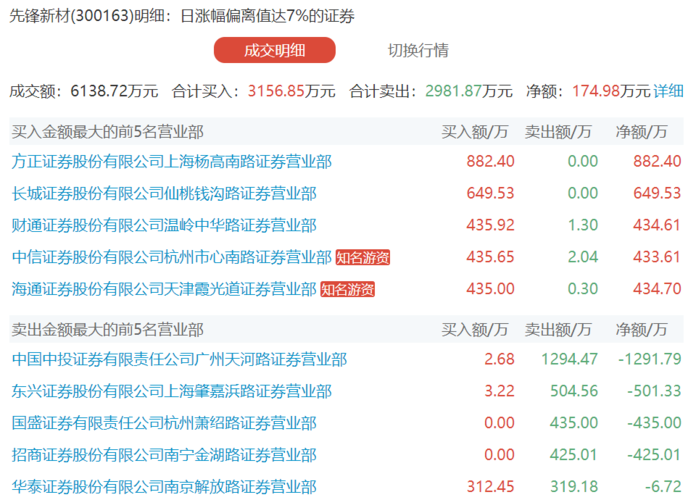Click 成交额 value 6138.72万元
The width and height of the screenshot is (688, 500).
point(114,91)
